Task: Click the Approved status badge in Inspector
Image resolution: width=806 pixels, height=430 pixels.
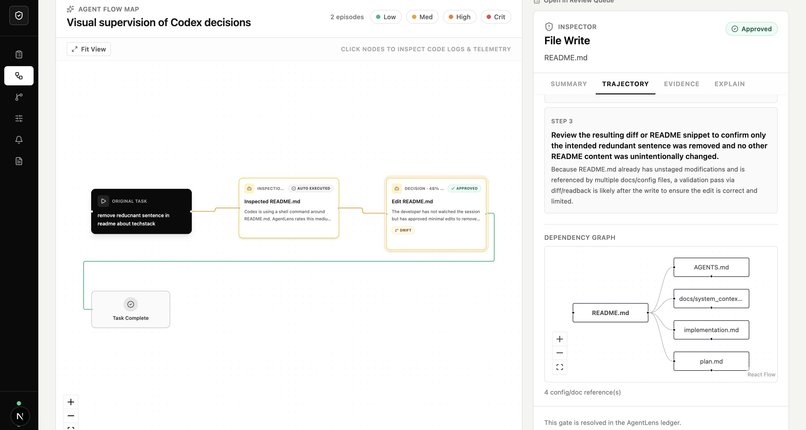Action: 752,29
